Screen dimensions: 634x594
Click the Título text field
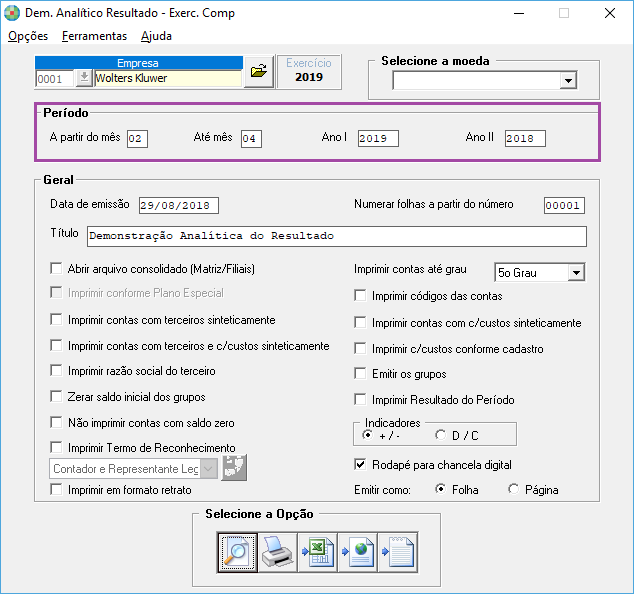(336, 236)
